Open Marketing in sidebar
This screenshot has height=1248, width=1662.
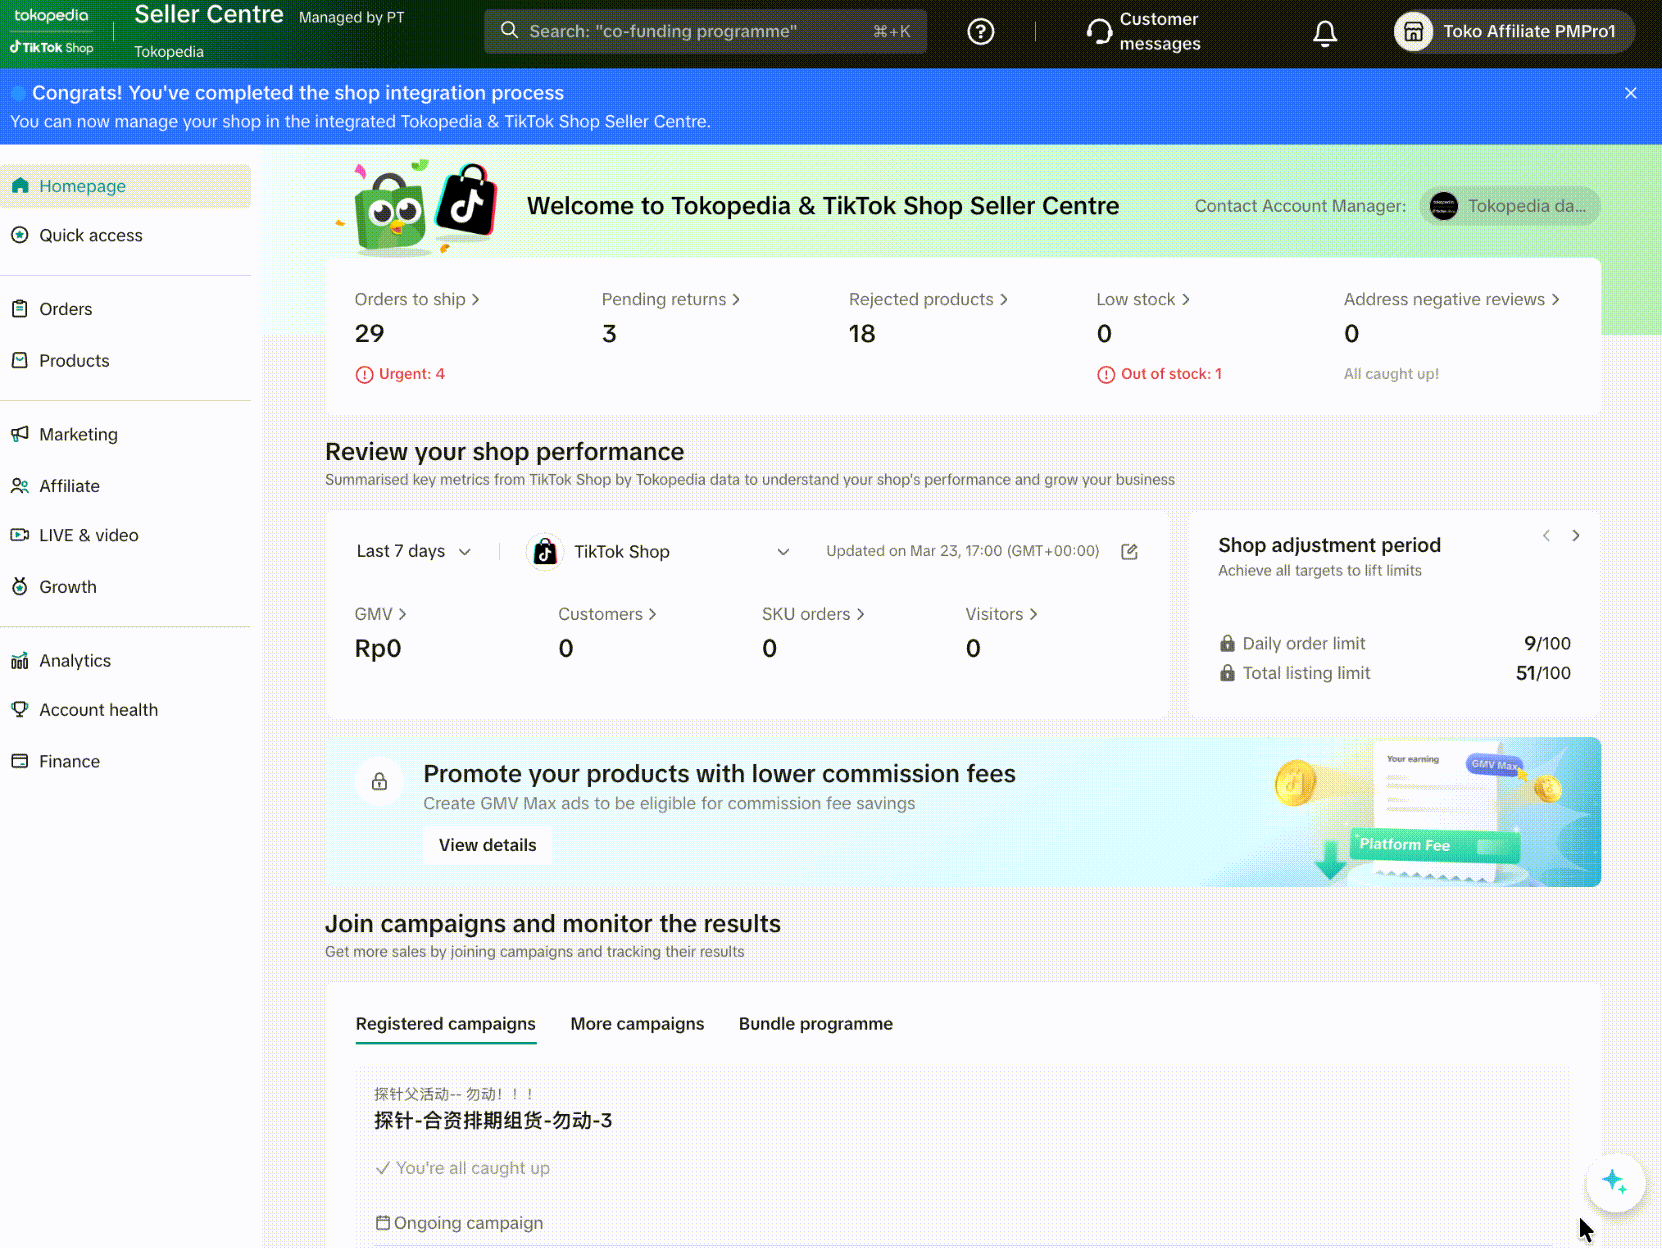point(126,434)
